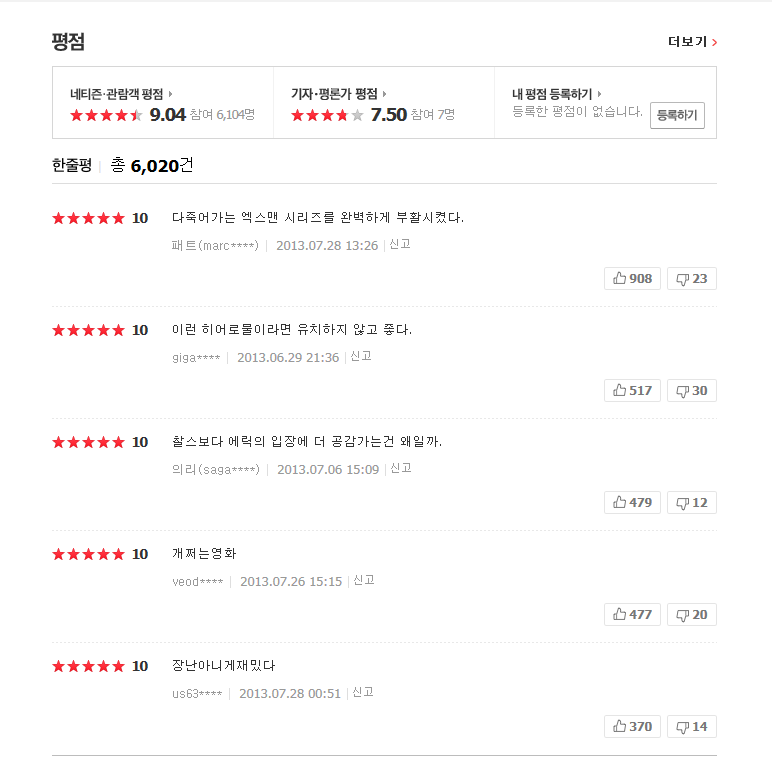Upvote the review with 479 likes
This screenshot has width=772, height=757.
click(x=632, y=502)
